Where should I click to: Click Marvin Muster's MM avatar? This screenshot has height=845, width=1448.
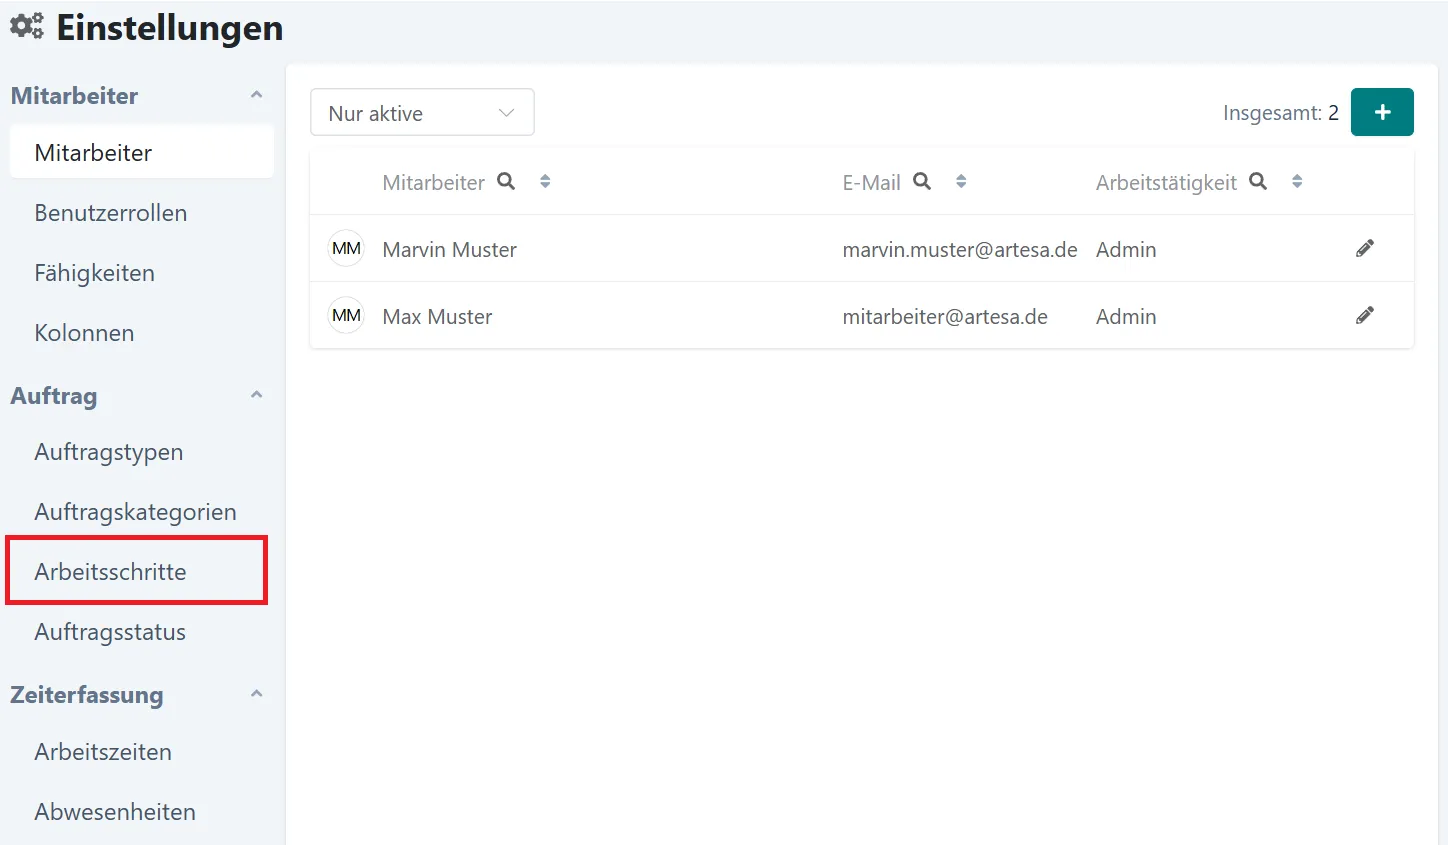click(346, 249)
